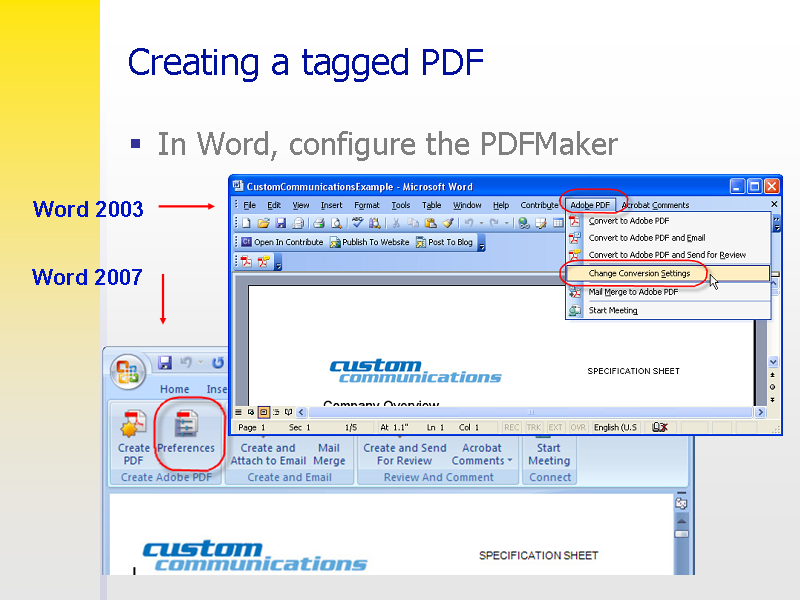Click the Insert Hyperlink globe icon
The height and width of the screenshot is (600, 800).
(x=523, y=223)
